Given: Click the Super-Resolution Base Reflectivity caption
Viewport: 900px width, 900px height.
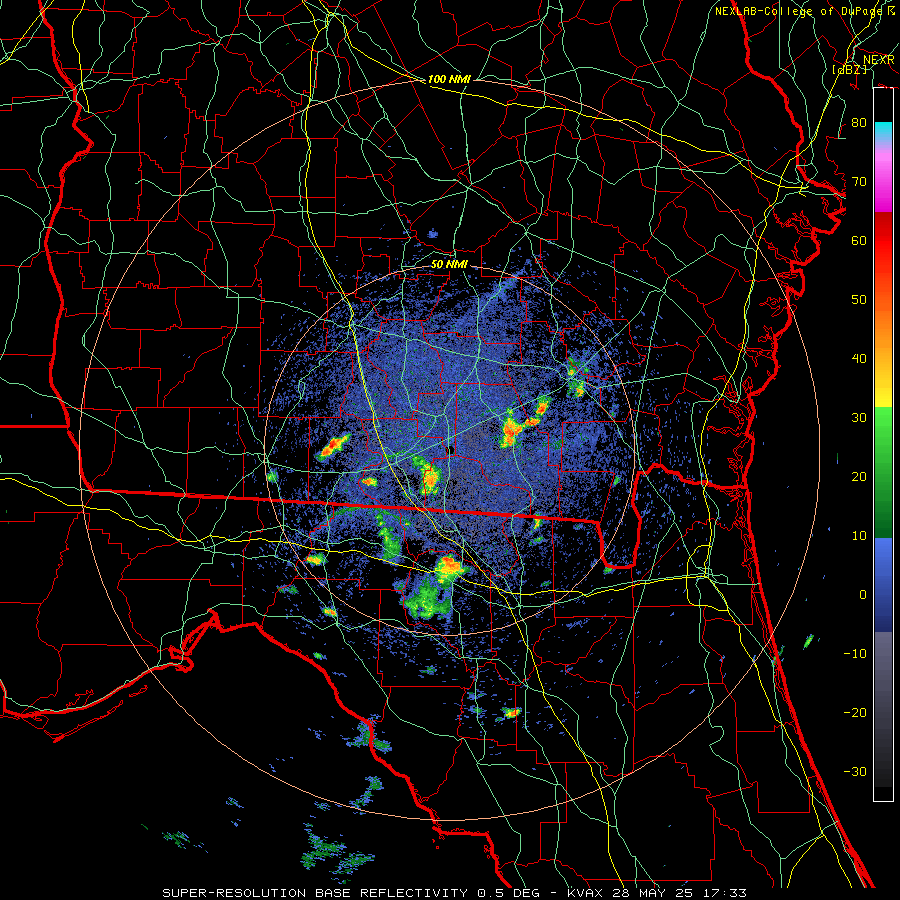Looking at the screenshot, I should (x=454, y=893).
